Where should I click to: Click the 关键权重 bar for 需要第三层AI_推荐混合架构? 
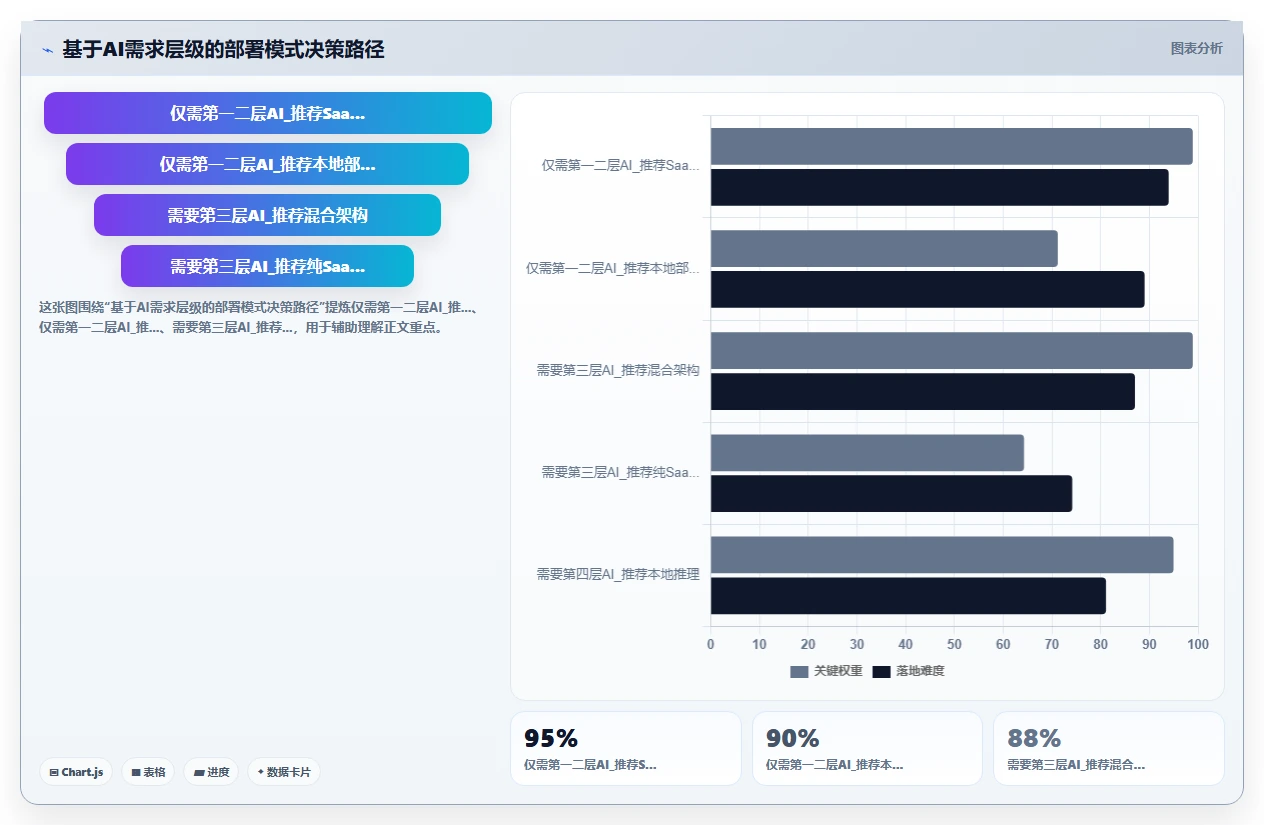952,350
